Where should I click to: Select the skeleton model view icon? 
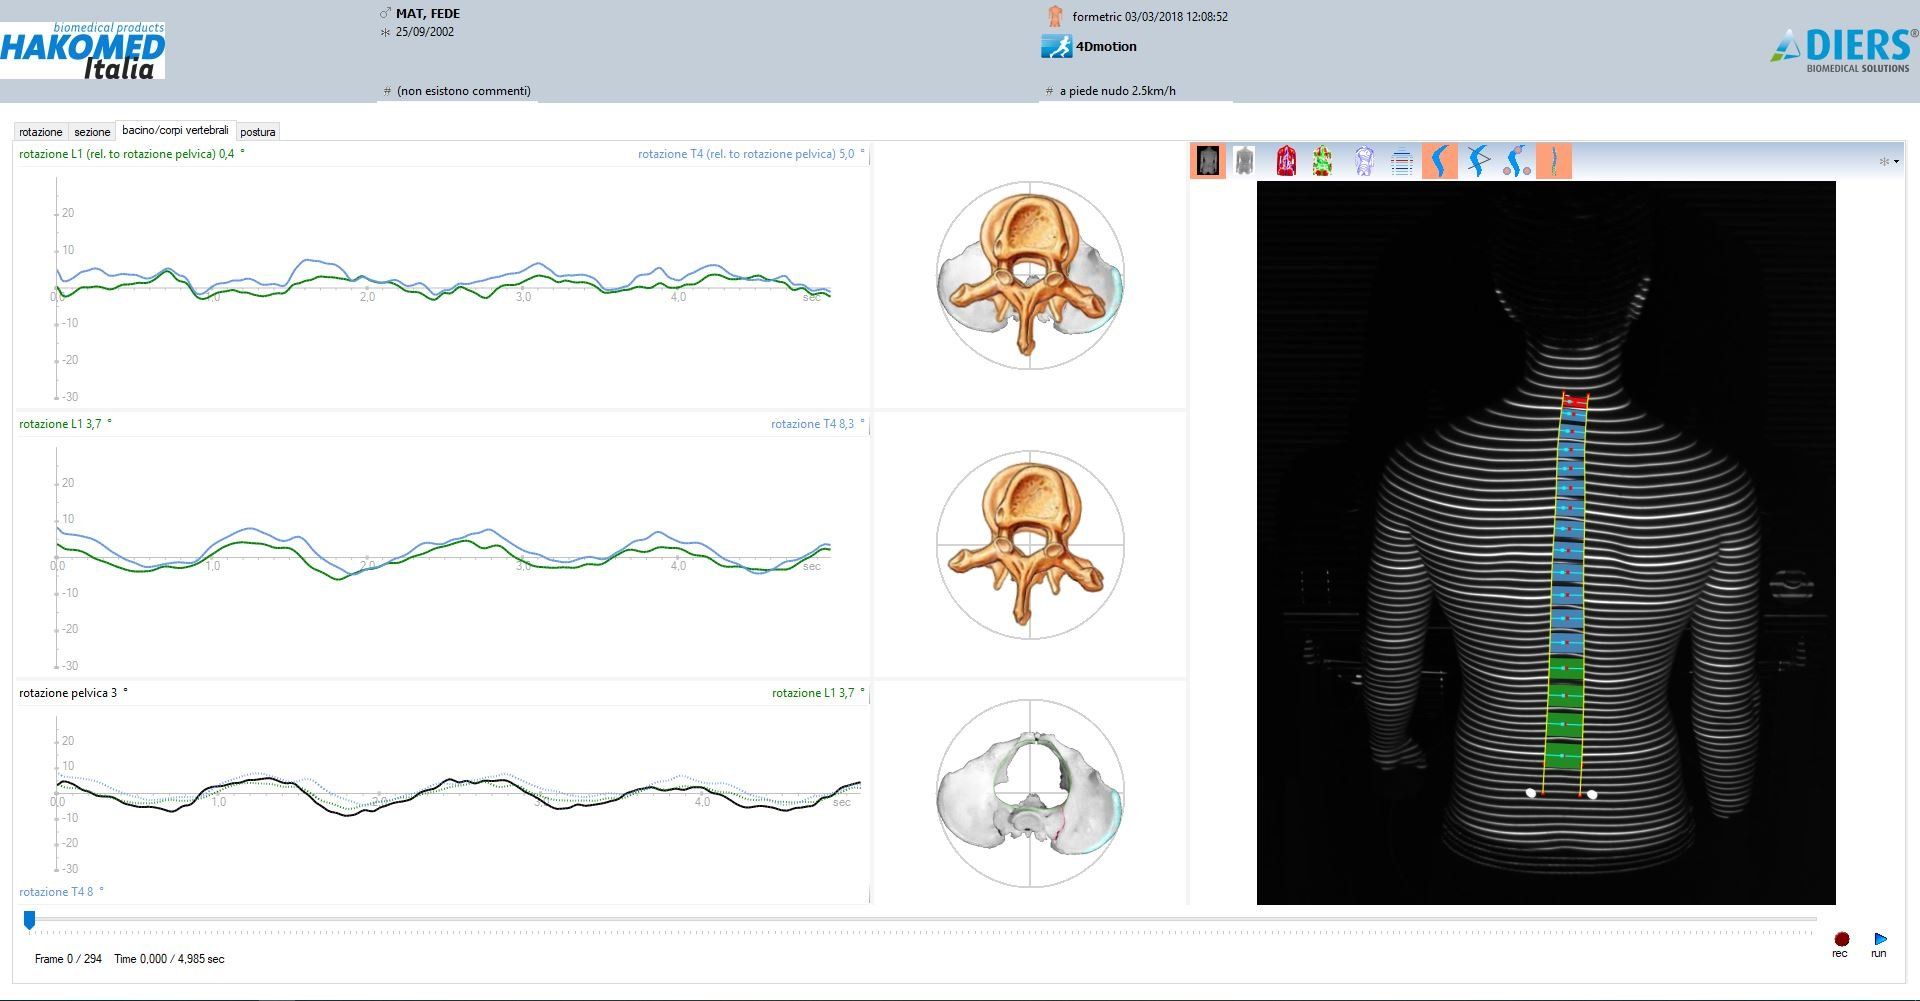tap(1364, 161)
